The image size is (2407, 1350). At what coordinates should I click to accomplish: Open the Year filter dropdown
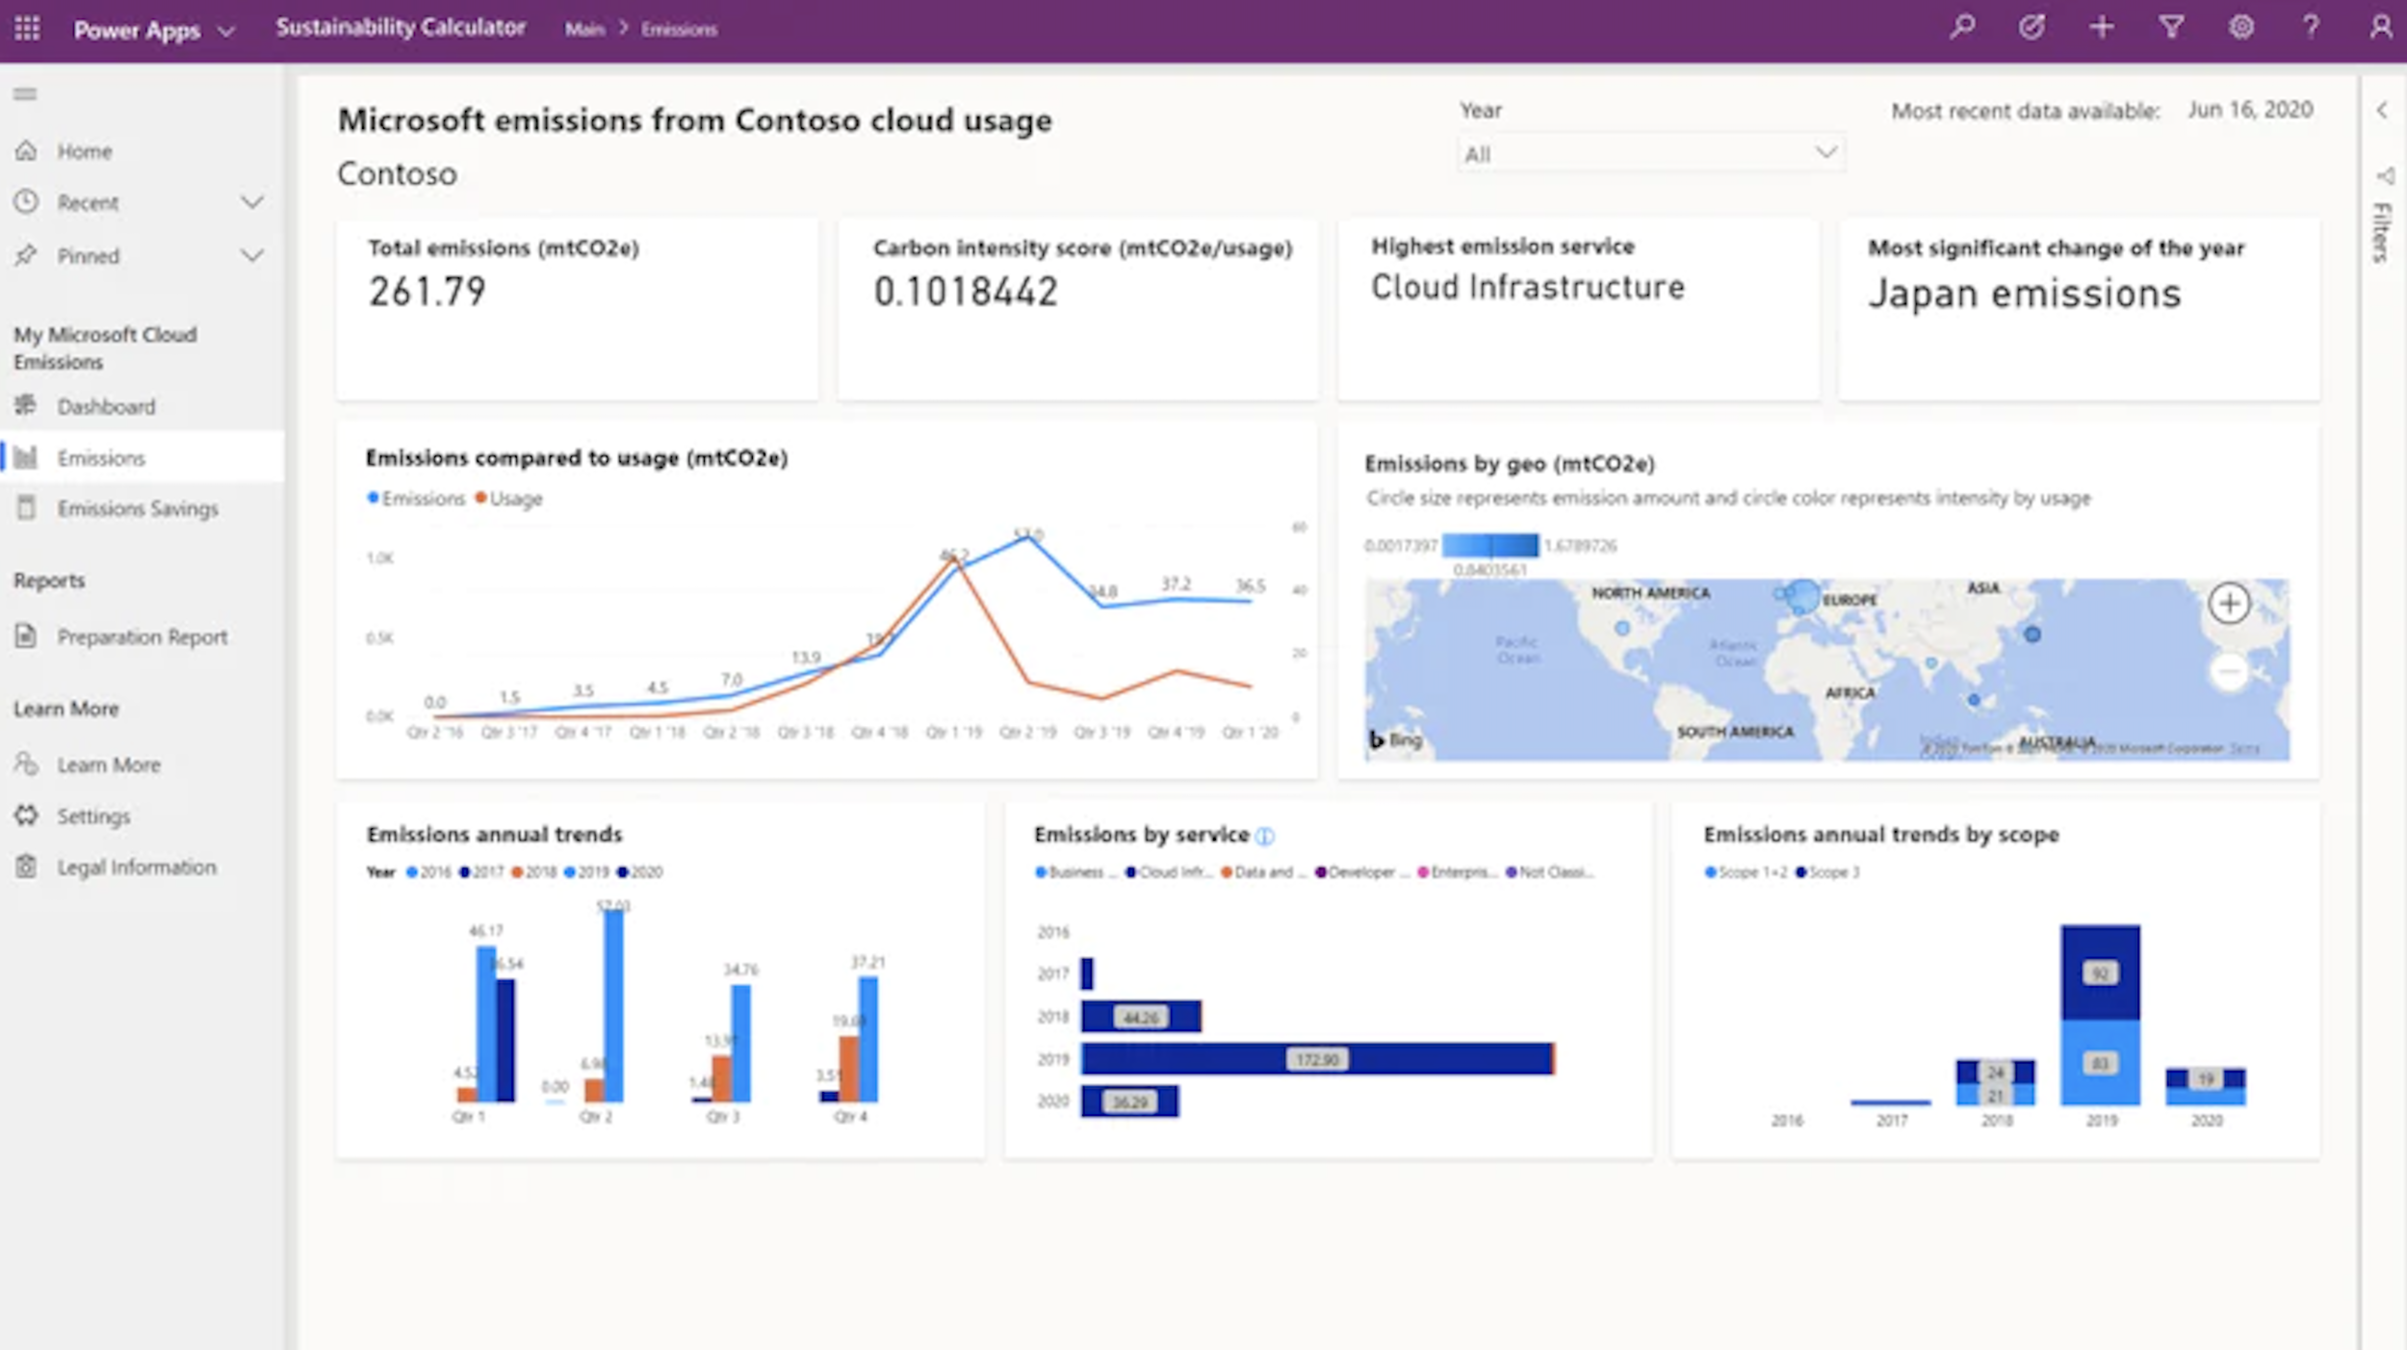[1650, 154]
